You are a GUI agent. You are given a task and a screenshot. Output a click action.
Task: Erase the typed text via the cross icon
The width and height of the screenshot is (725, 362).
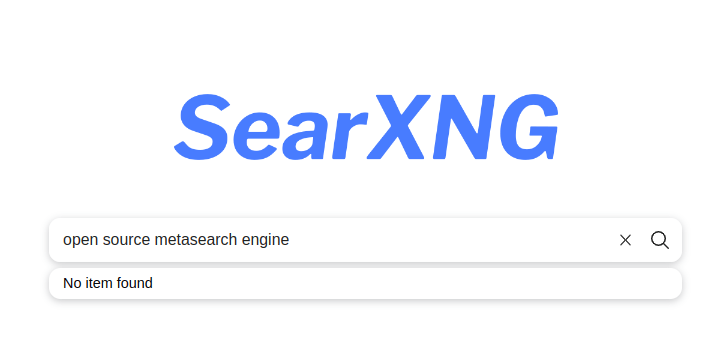pyautogui.click(x=625, y=240)
